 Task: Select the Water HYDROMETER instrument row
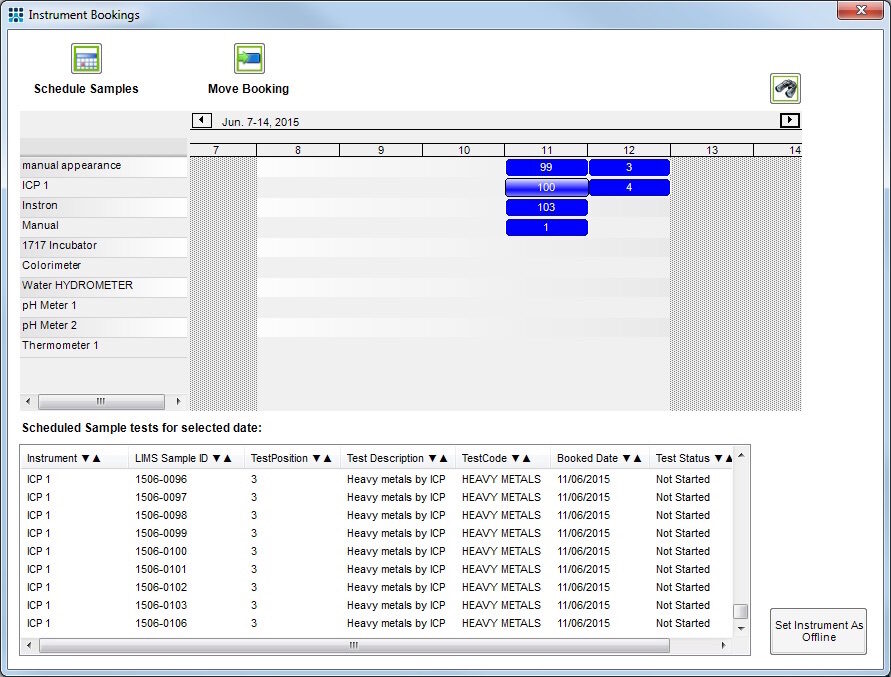[77, 286]
